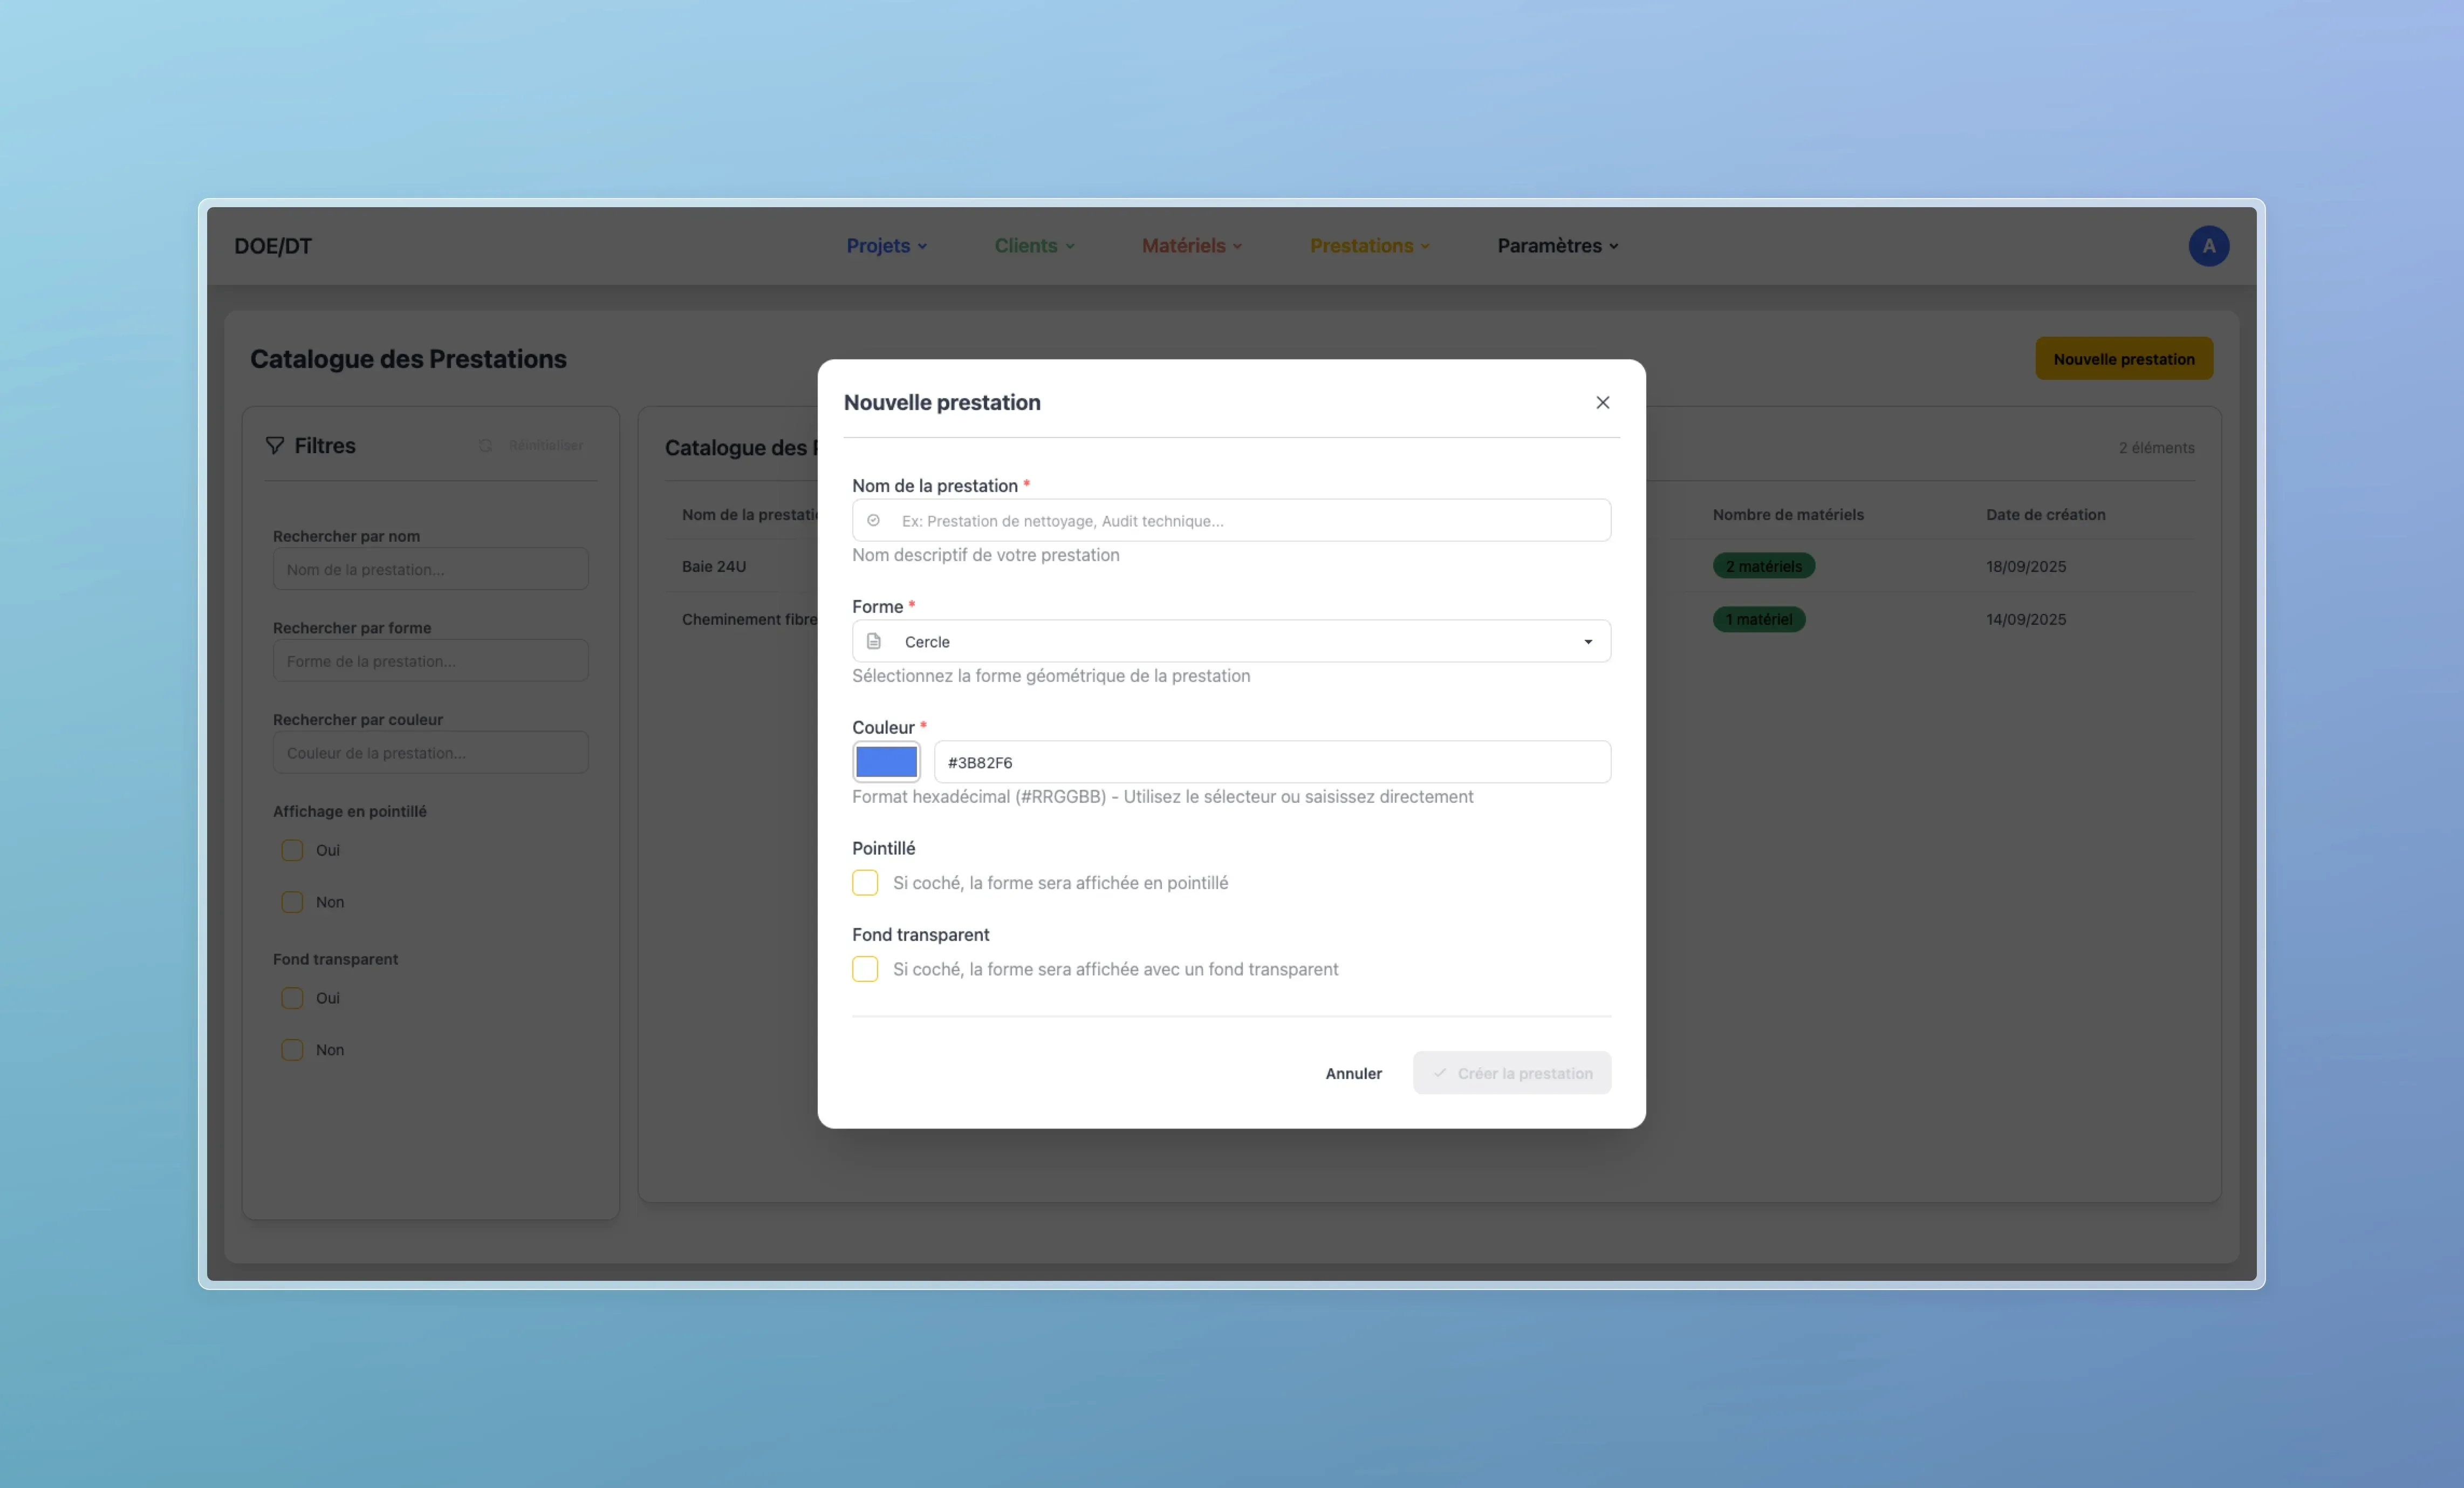Click the hex color code input field
This screenshot has width=2464, height=1488.
[x=1271, y=762]
